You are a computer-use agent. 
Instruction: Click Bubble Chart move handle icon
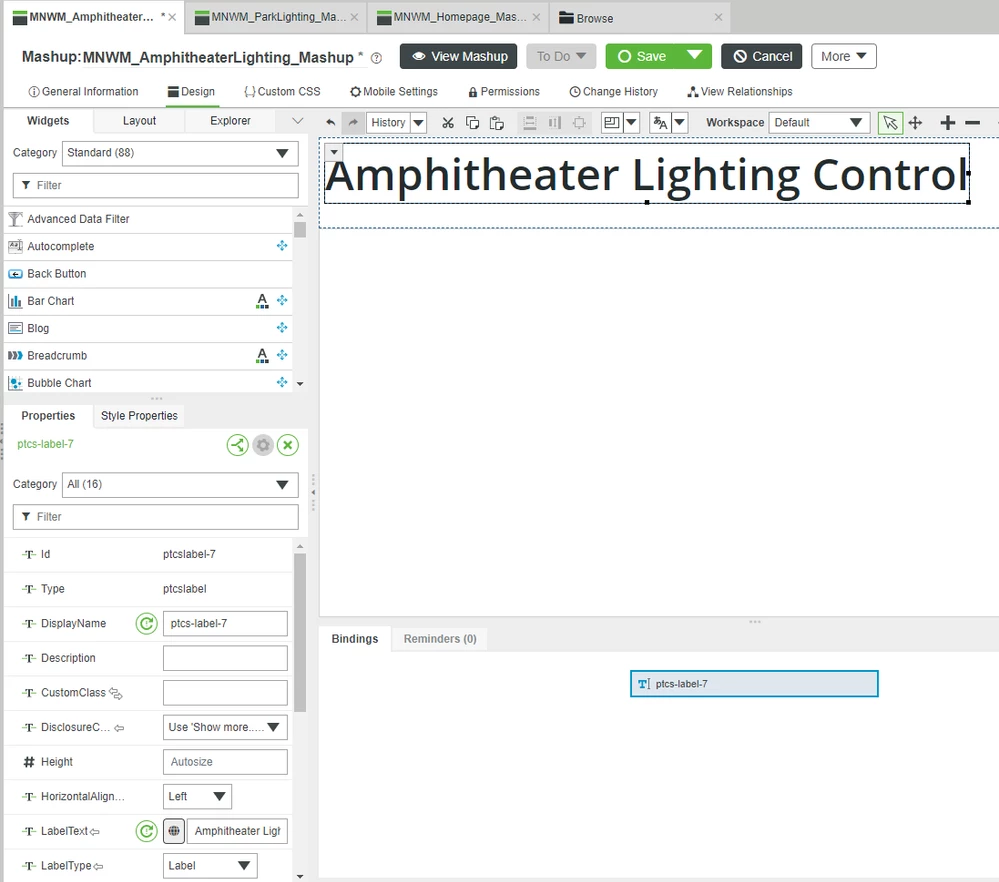[282, 382]
